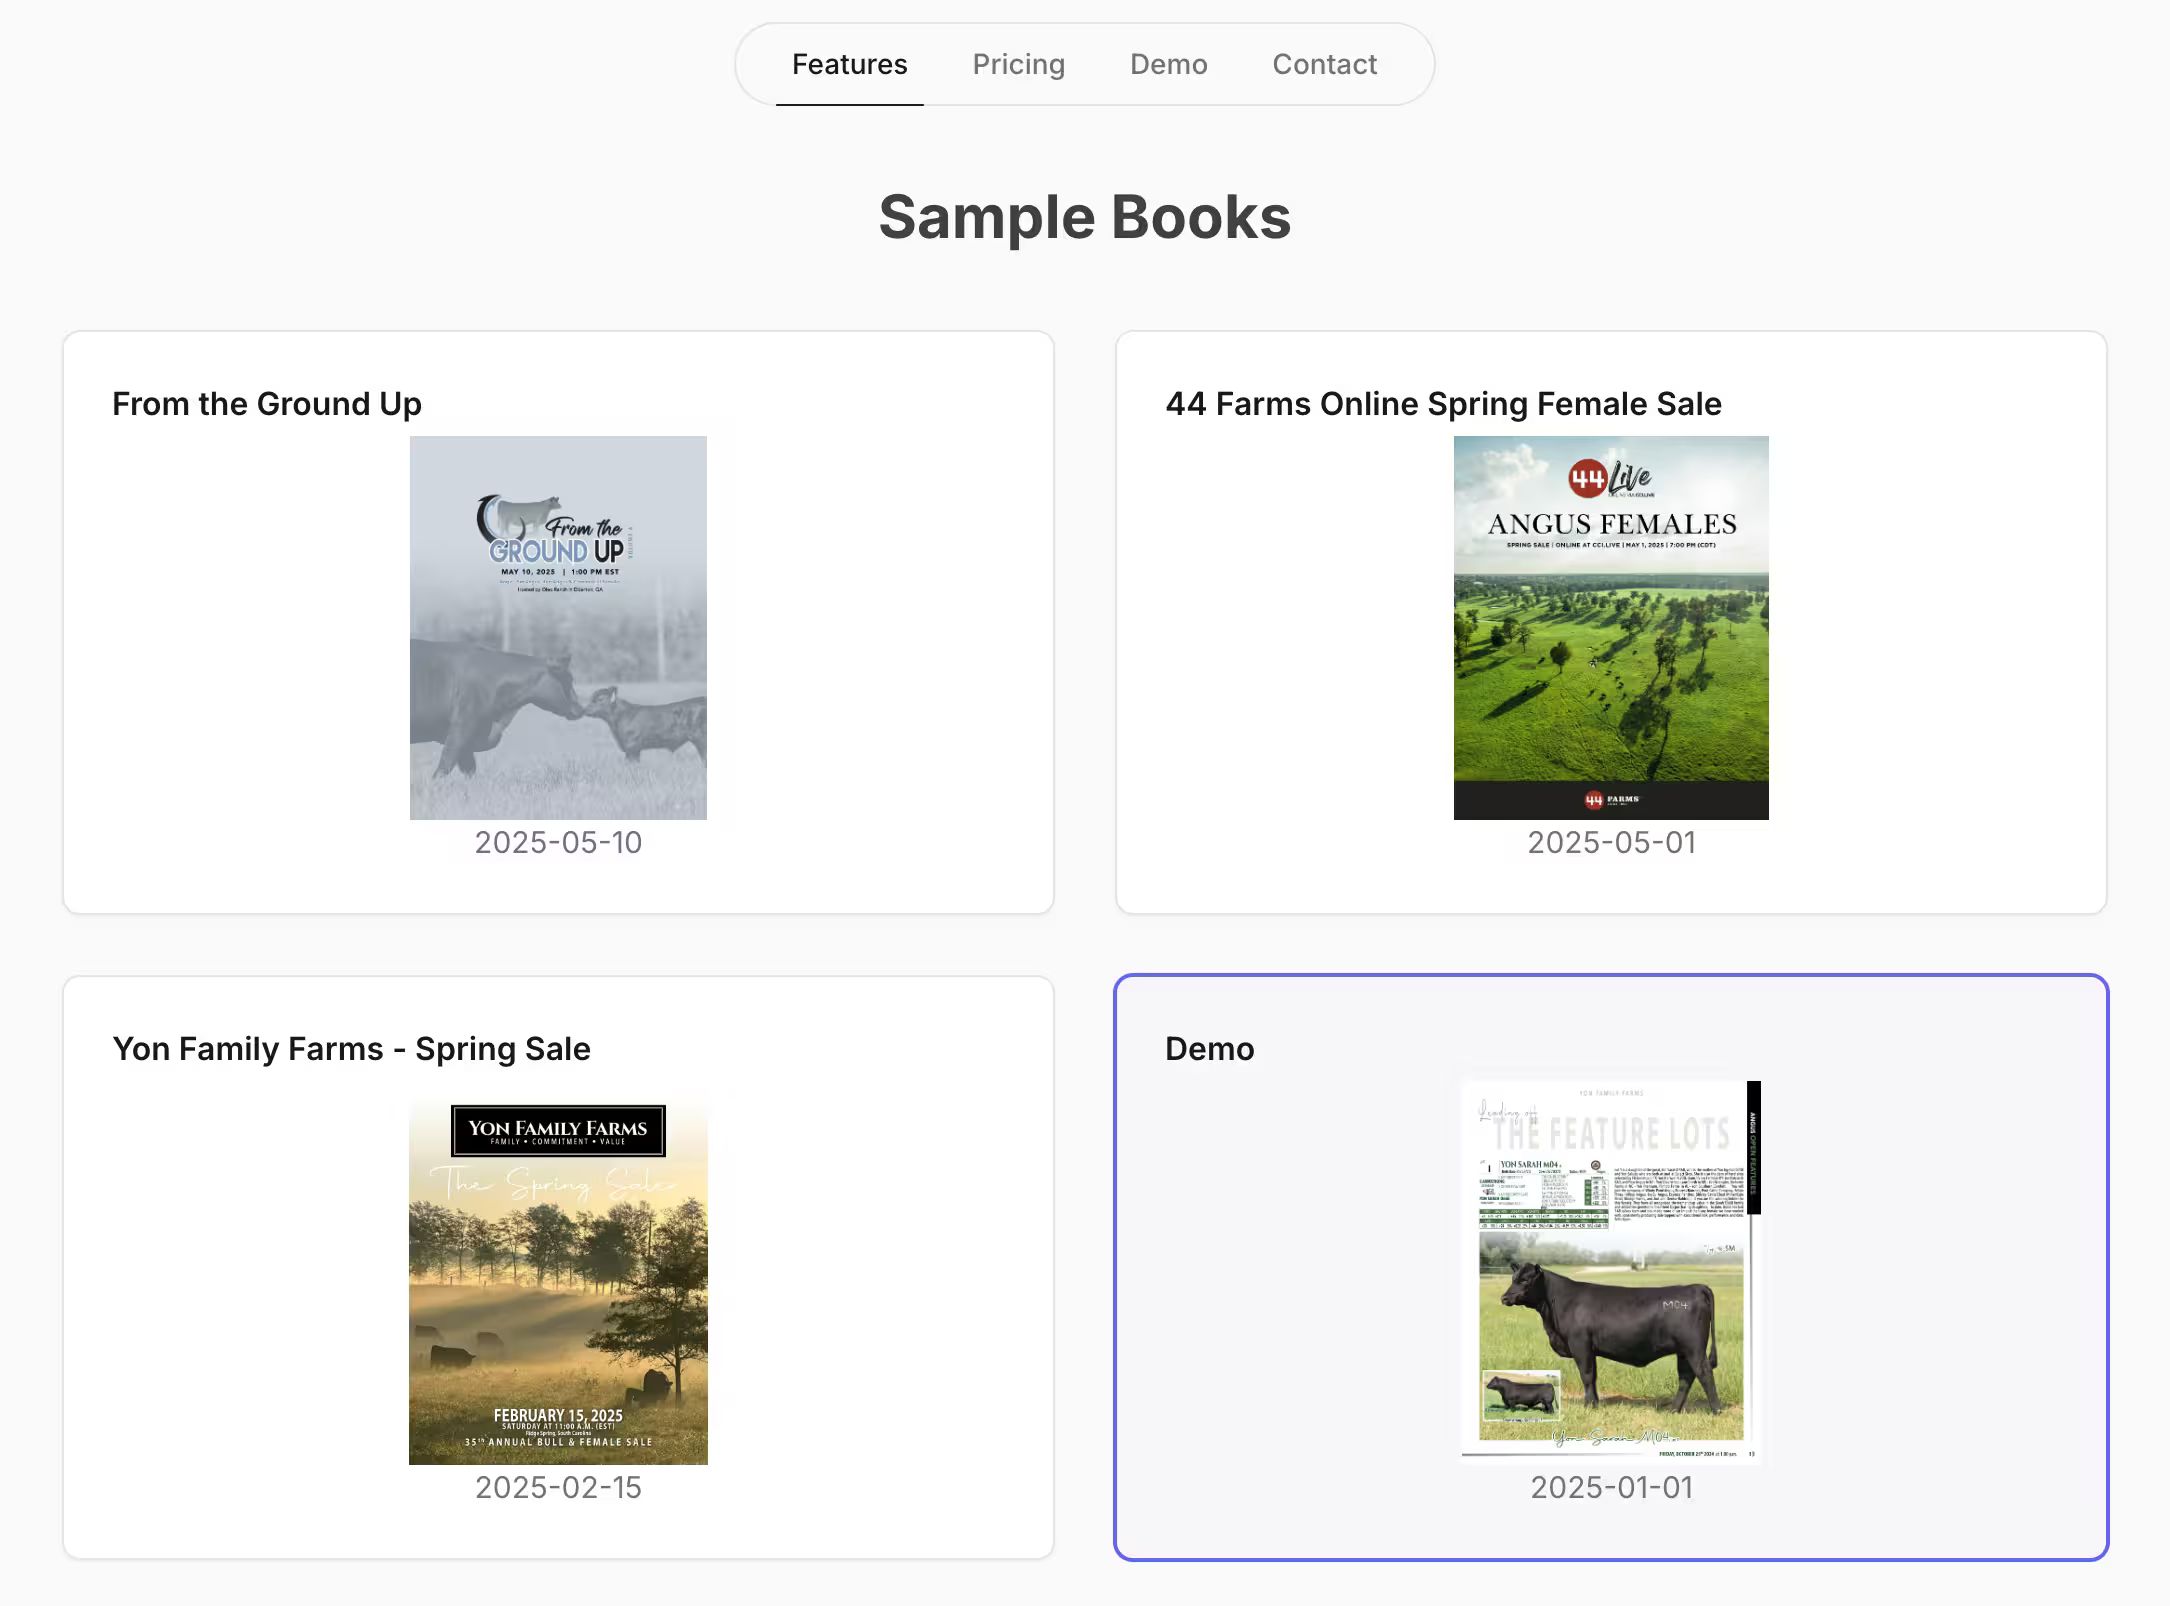This screenshot has width=2170, height=1606.
Task: Open the 44 Farms Angus Females cover
Action: [1611, 628]
